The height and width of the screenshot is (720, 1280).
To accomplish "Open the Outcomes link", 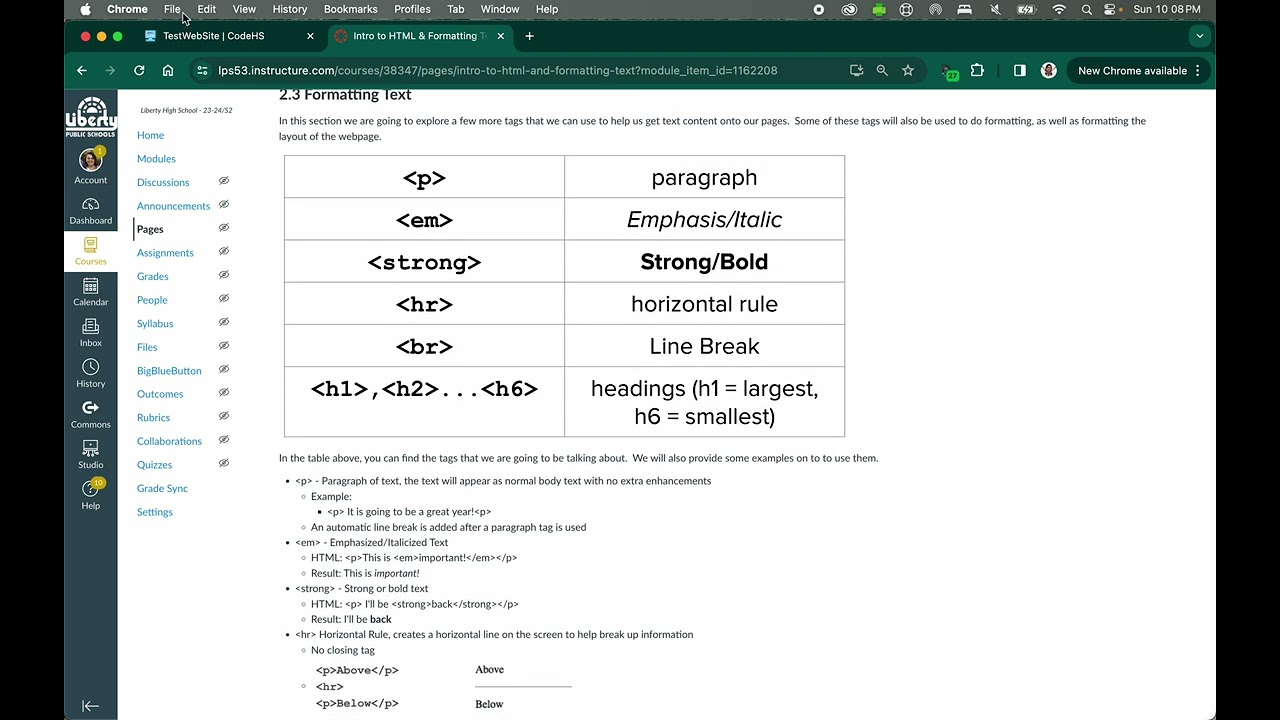I will tap(160, 394).
